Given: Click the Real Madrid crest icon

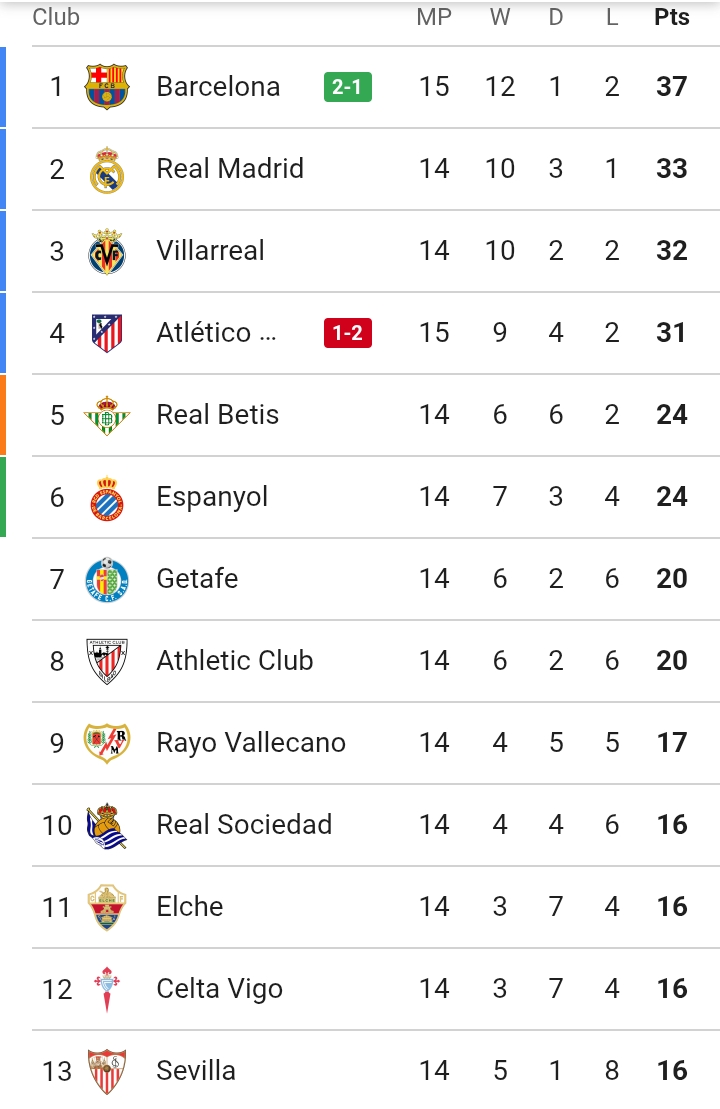Looking at the screenshot, I should (x=107, y=169).
